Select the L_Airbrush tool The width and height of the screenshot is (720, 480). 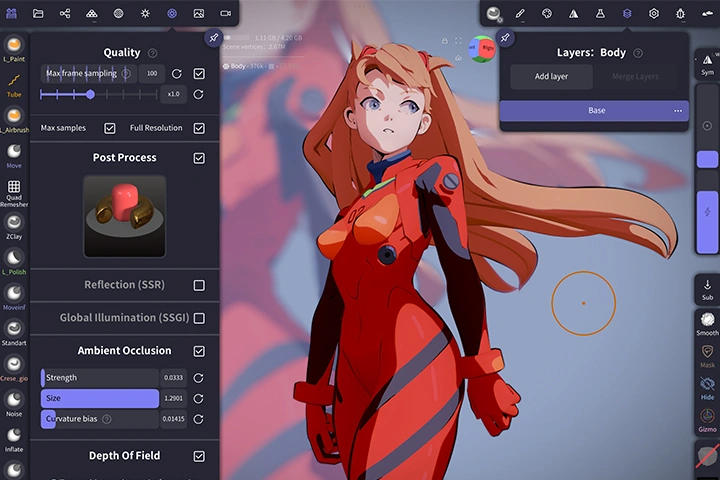pyautogui.click(x=14, y=120)
